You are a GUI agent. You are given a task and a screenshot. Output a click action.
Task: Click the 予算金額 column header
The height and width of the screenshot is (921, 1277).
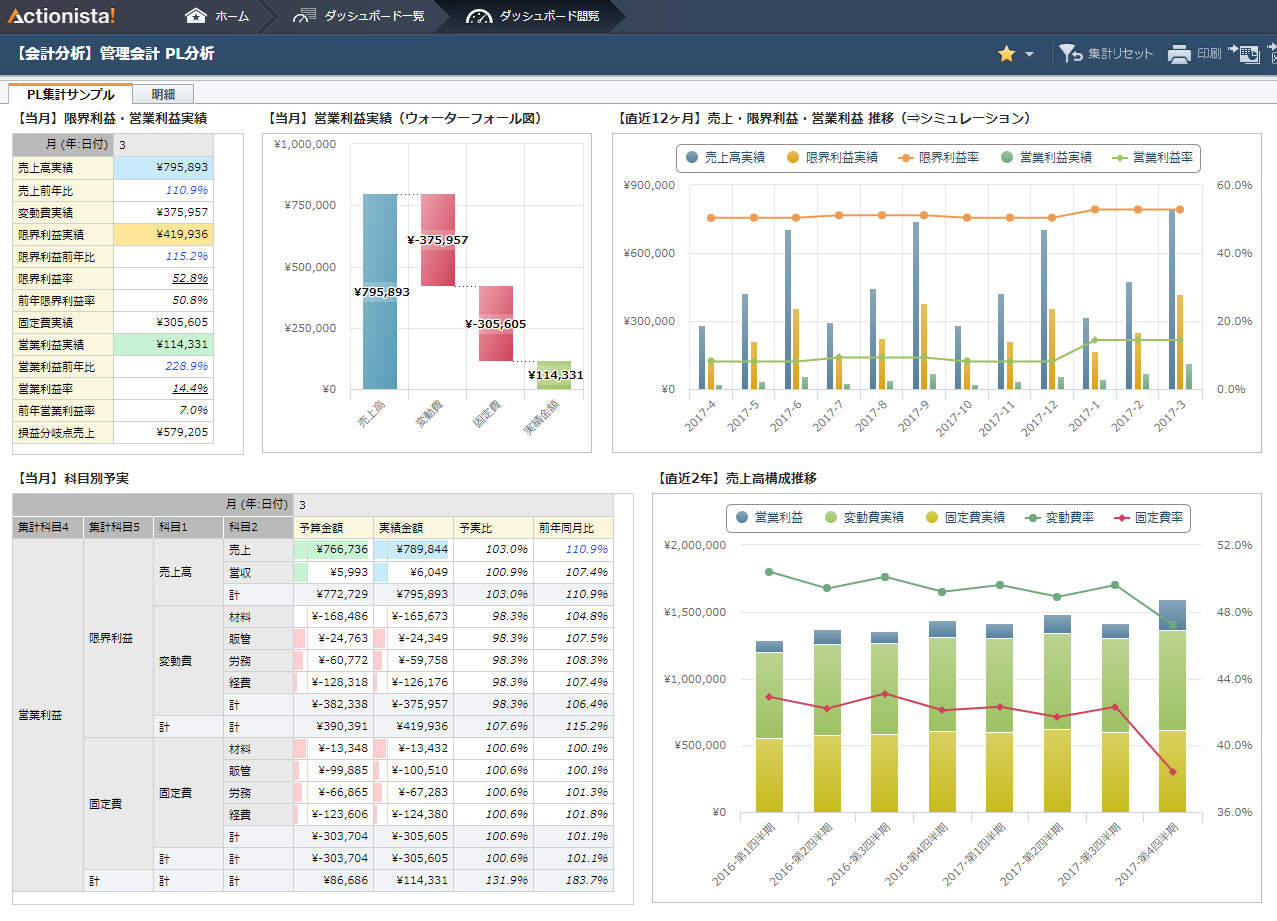click(332, 528)
